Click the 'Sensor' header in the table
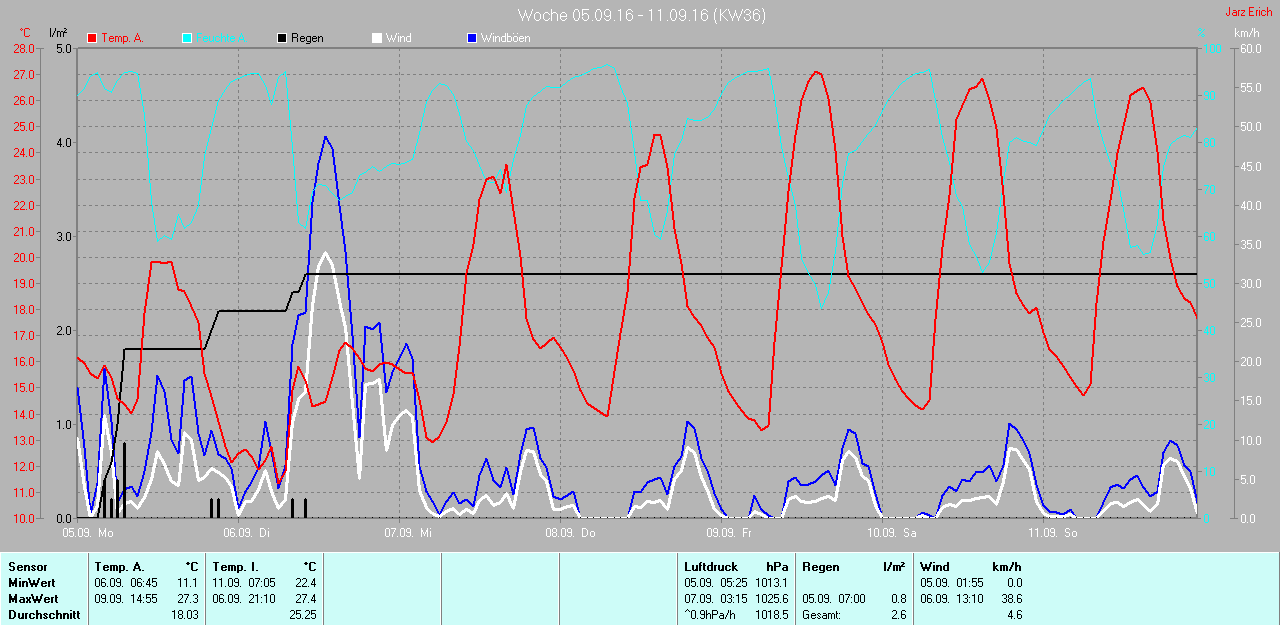This screenshot has height=625, width=1280. tap(27, 566)
